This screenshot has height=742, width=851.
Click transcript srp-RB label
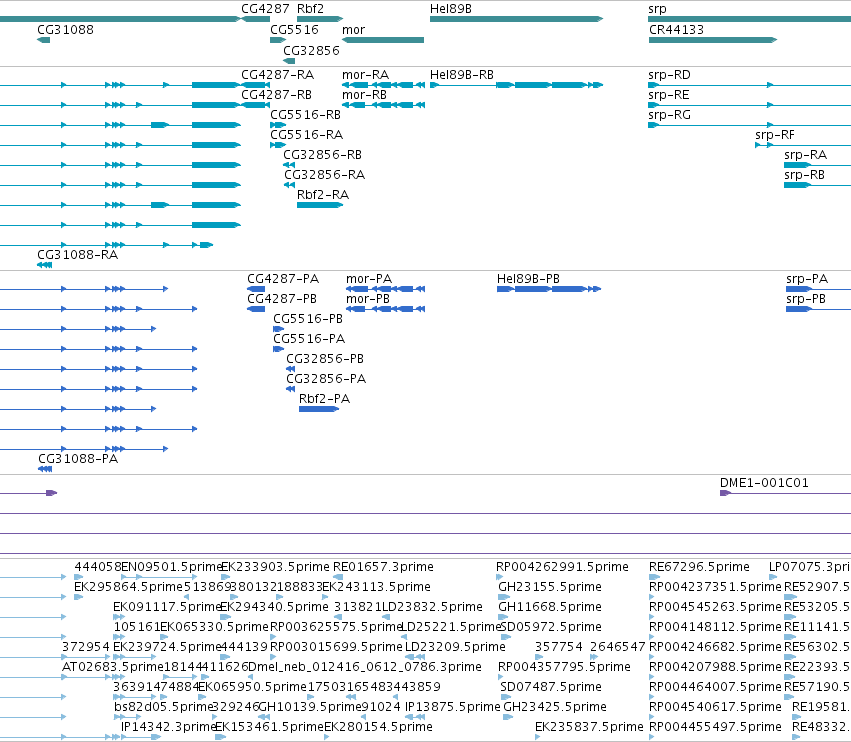(804, 175)
